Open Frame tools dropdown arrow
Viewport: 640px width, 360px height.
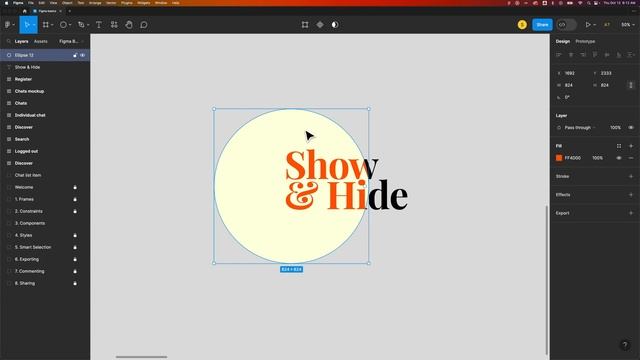click(52, 25)
